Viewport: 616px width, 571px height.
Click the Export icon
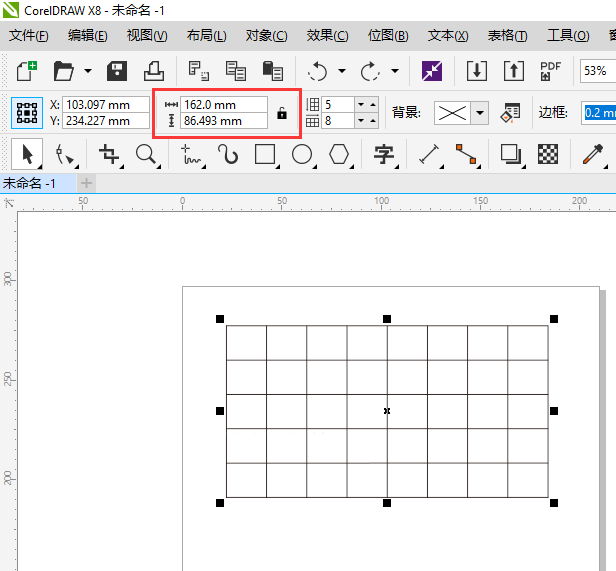pos(514,71)
